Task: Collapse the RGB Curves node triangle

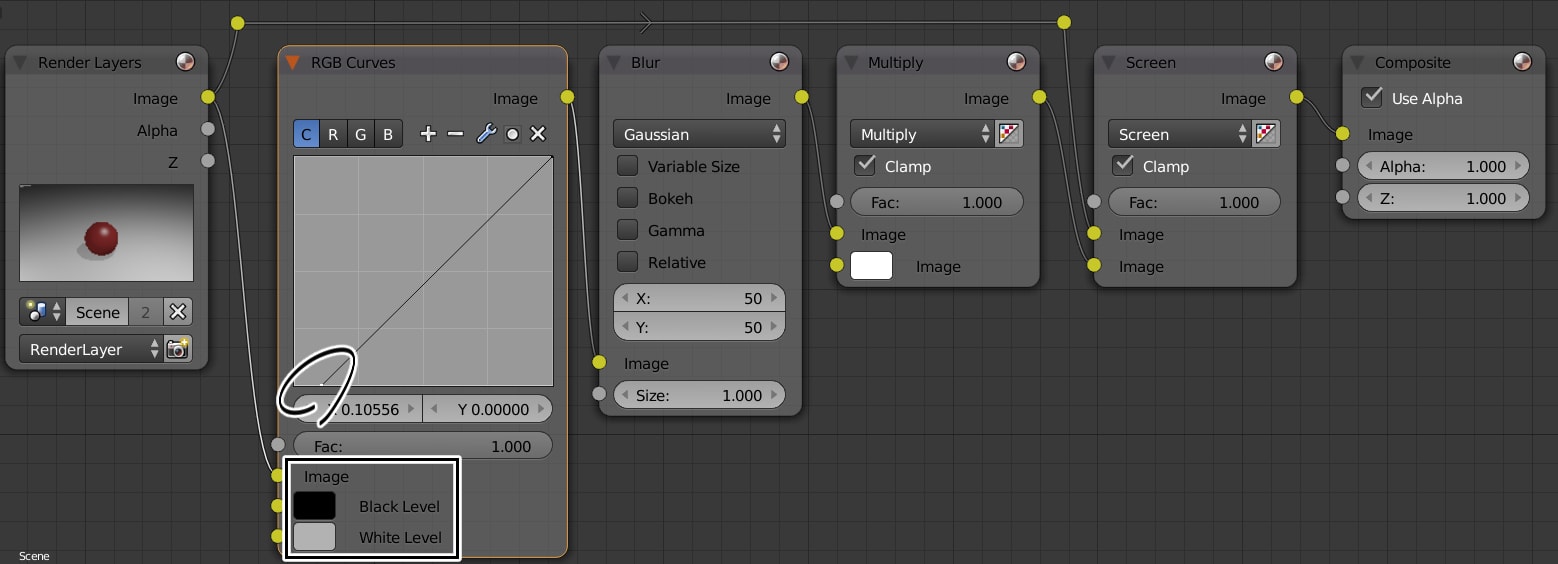Action: click(293, 62)
